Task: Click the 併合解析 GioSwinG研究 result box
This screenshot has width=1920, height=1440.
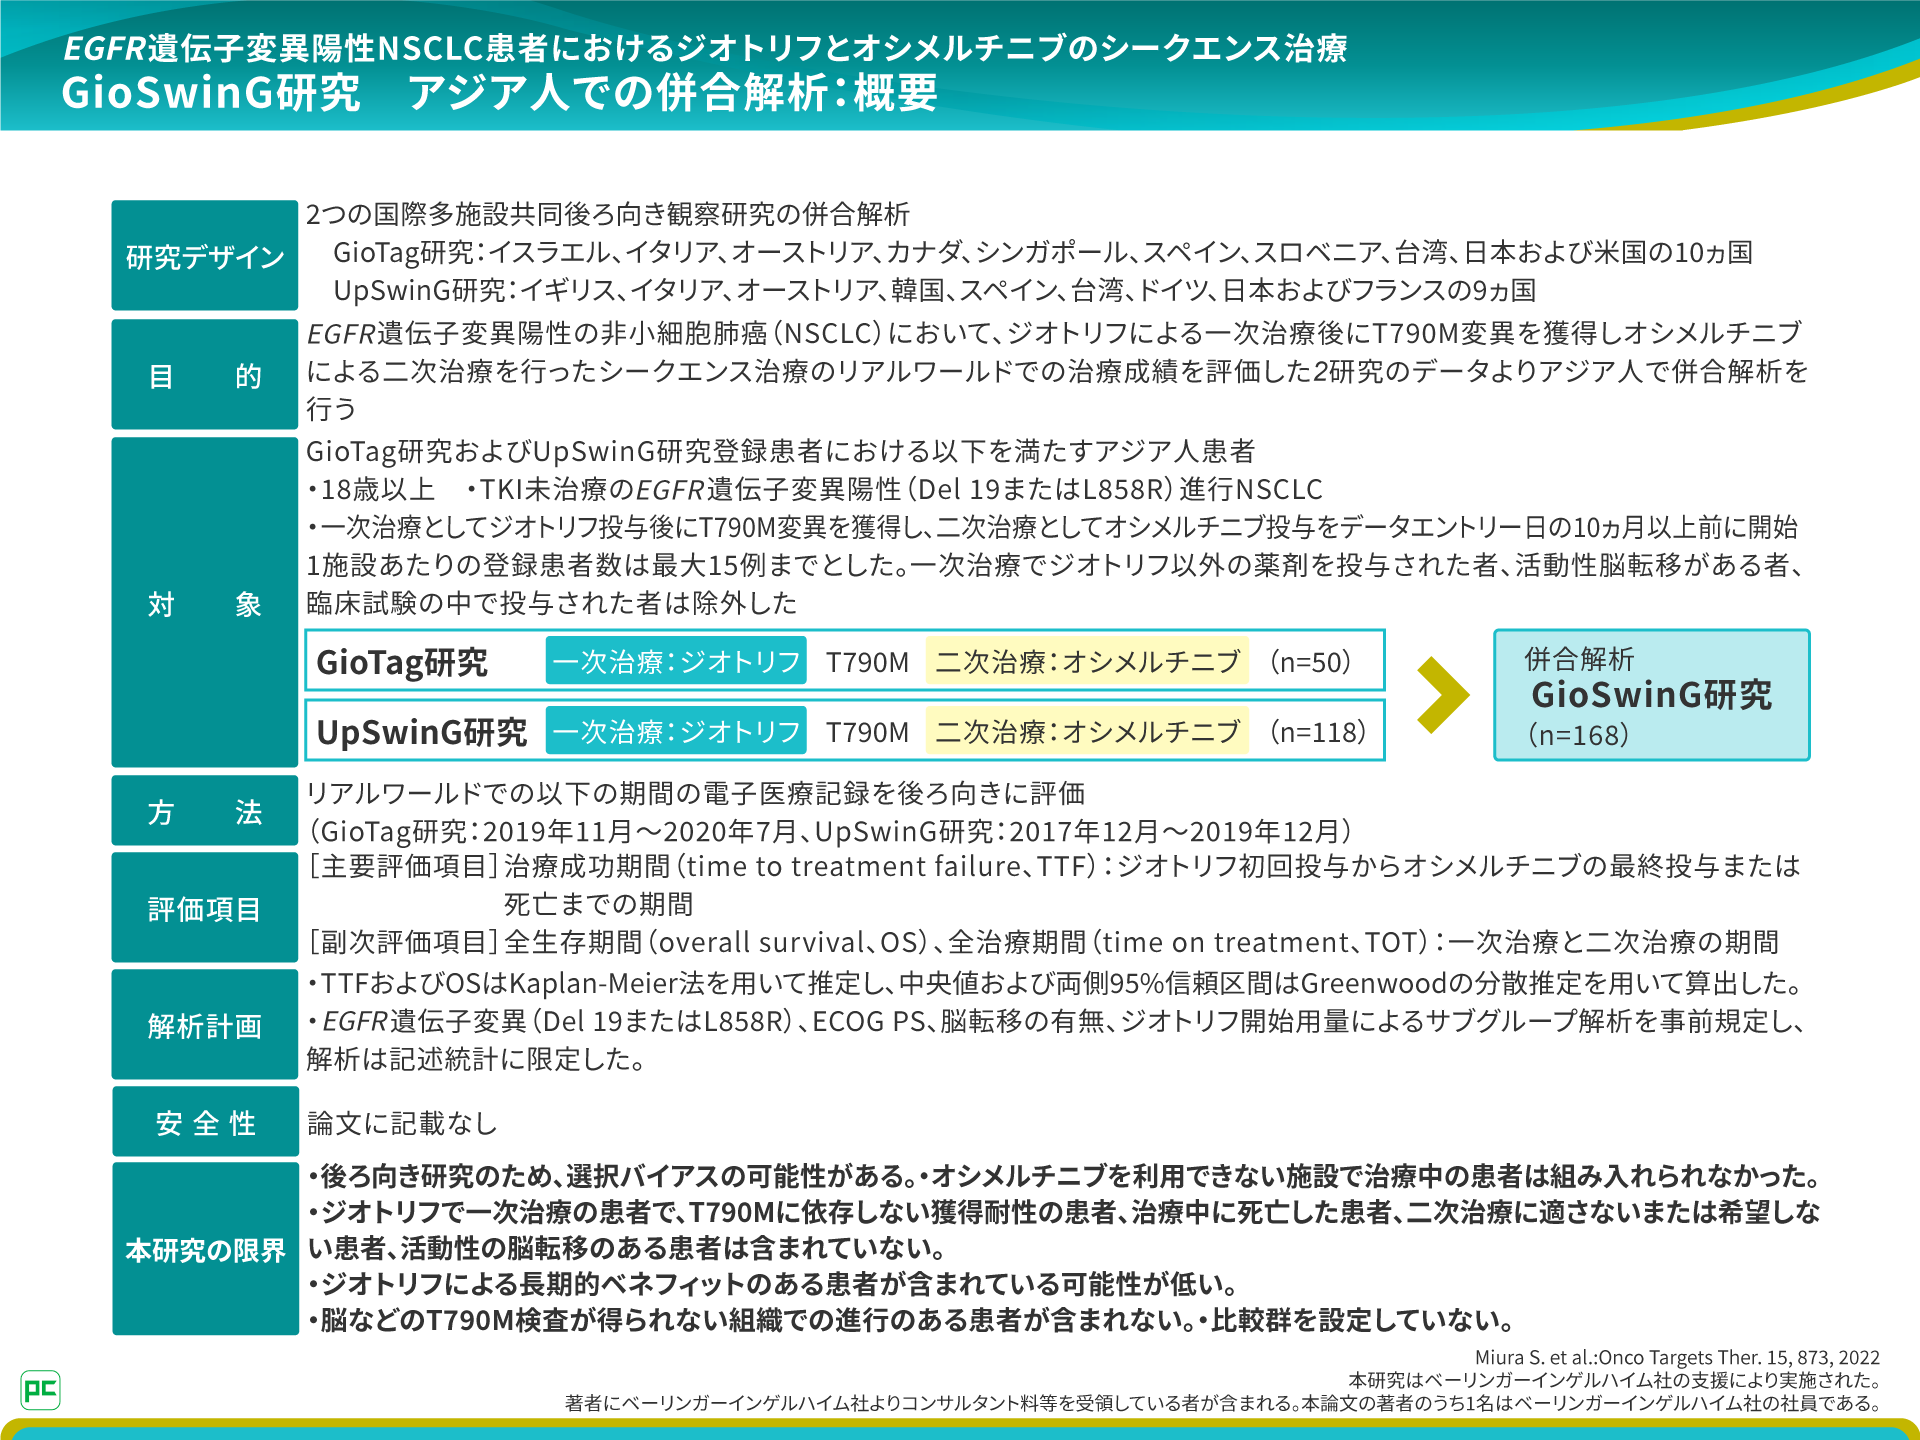Action: click(1651, 695)
